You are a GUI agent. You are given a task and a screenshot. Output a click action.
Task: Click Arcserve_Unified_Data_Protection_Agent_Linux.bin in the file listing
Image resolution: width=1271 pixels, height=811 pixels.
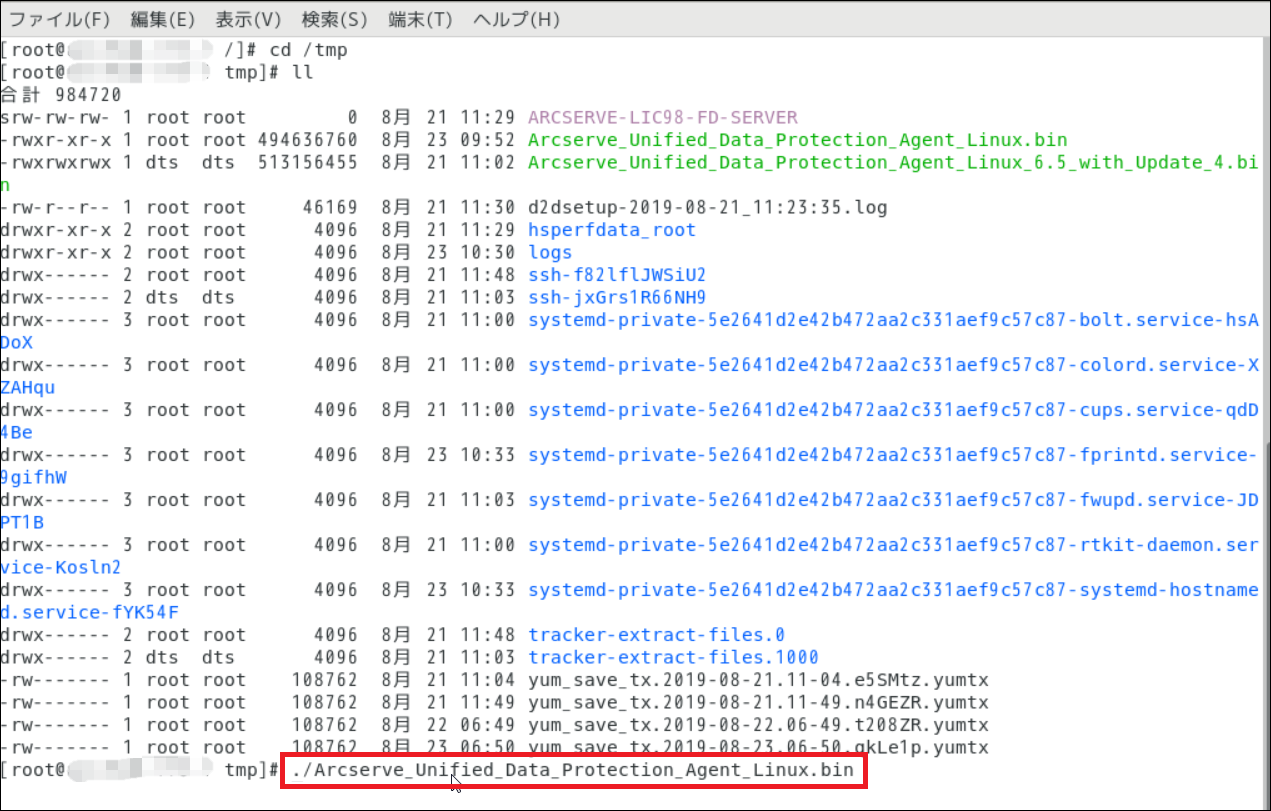797,140
